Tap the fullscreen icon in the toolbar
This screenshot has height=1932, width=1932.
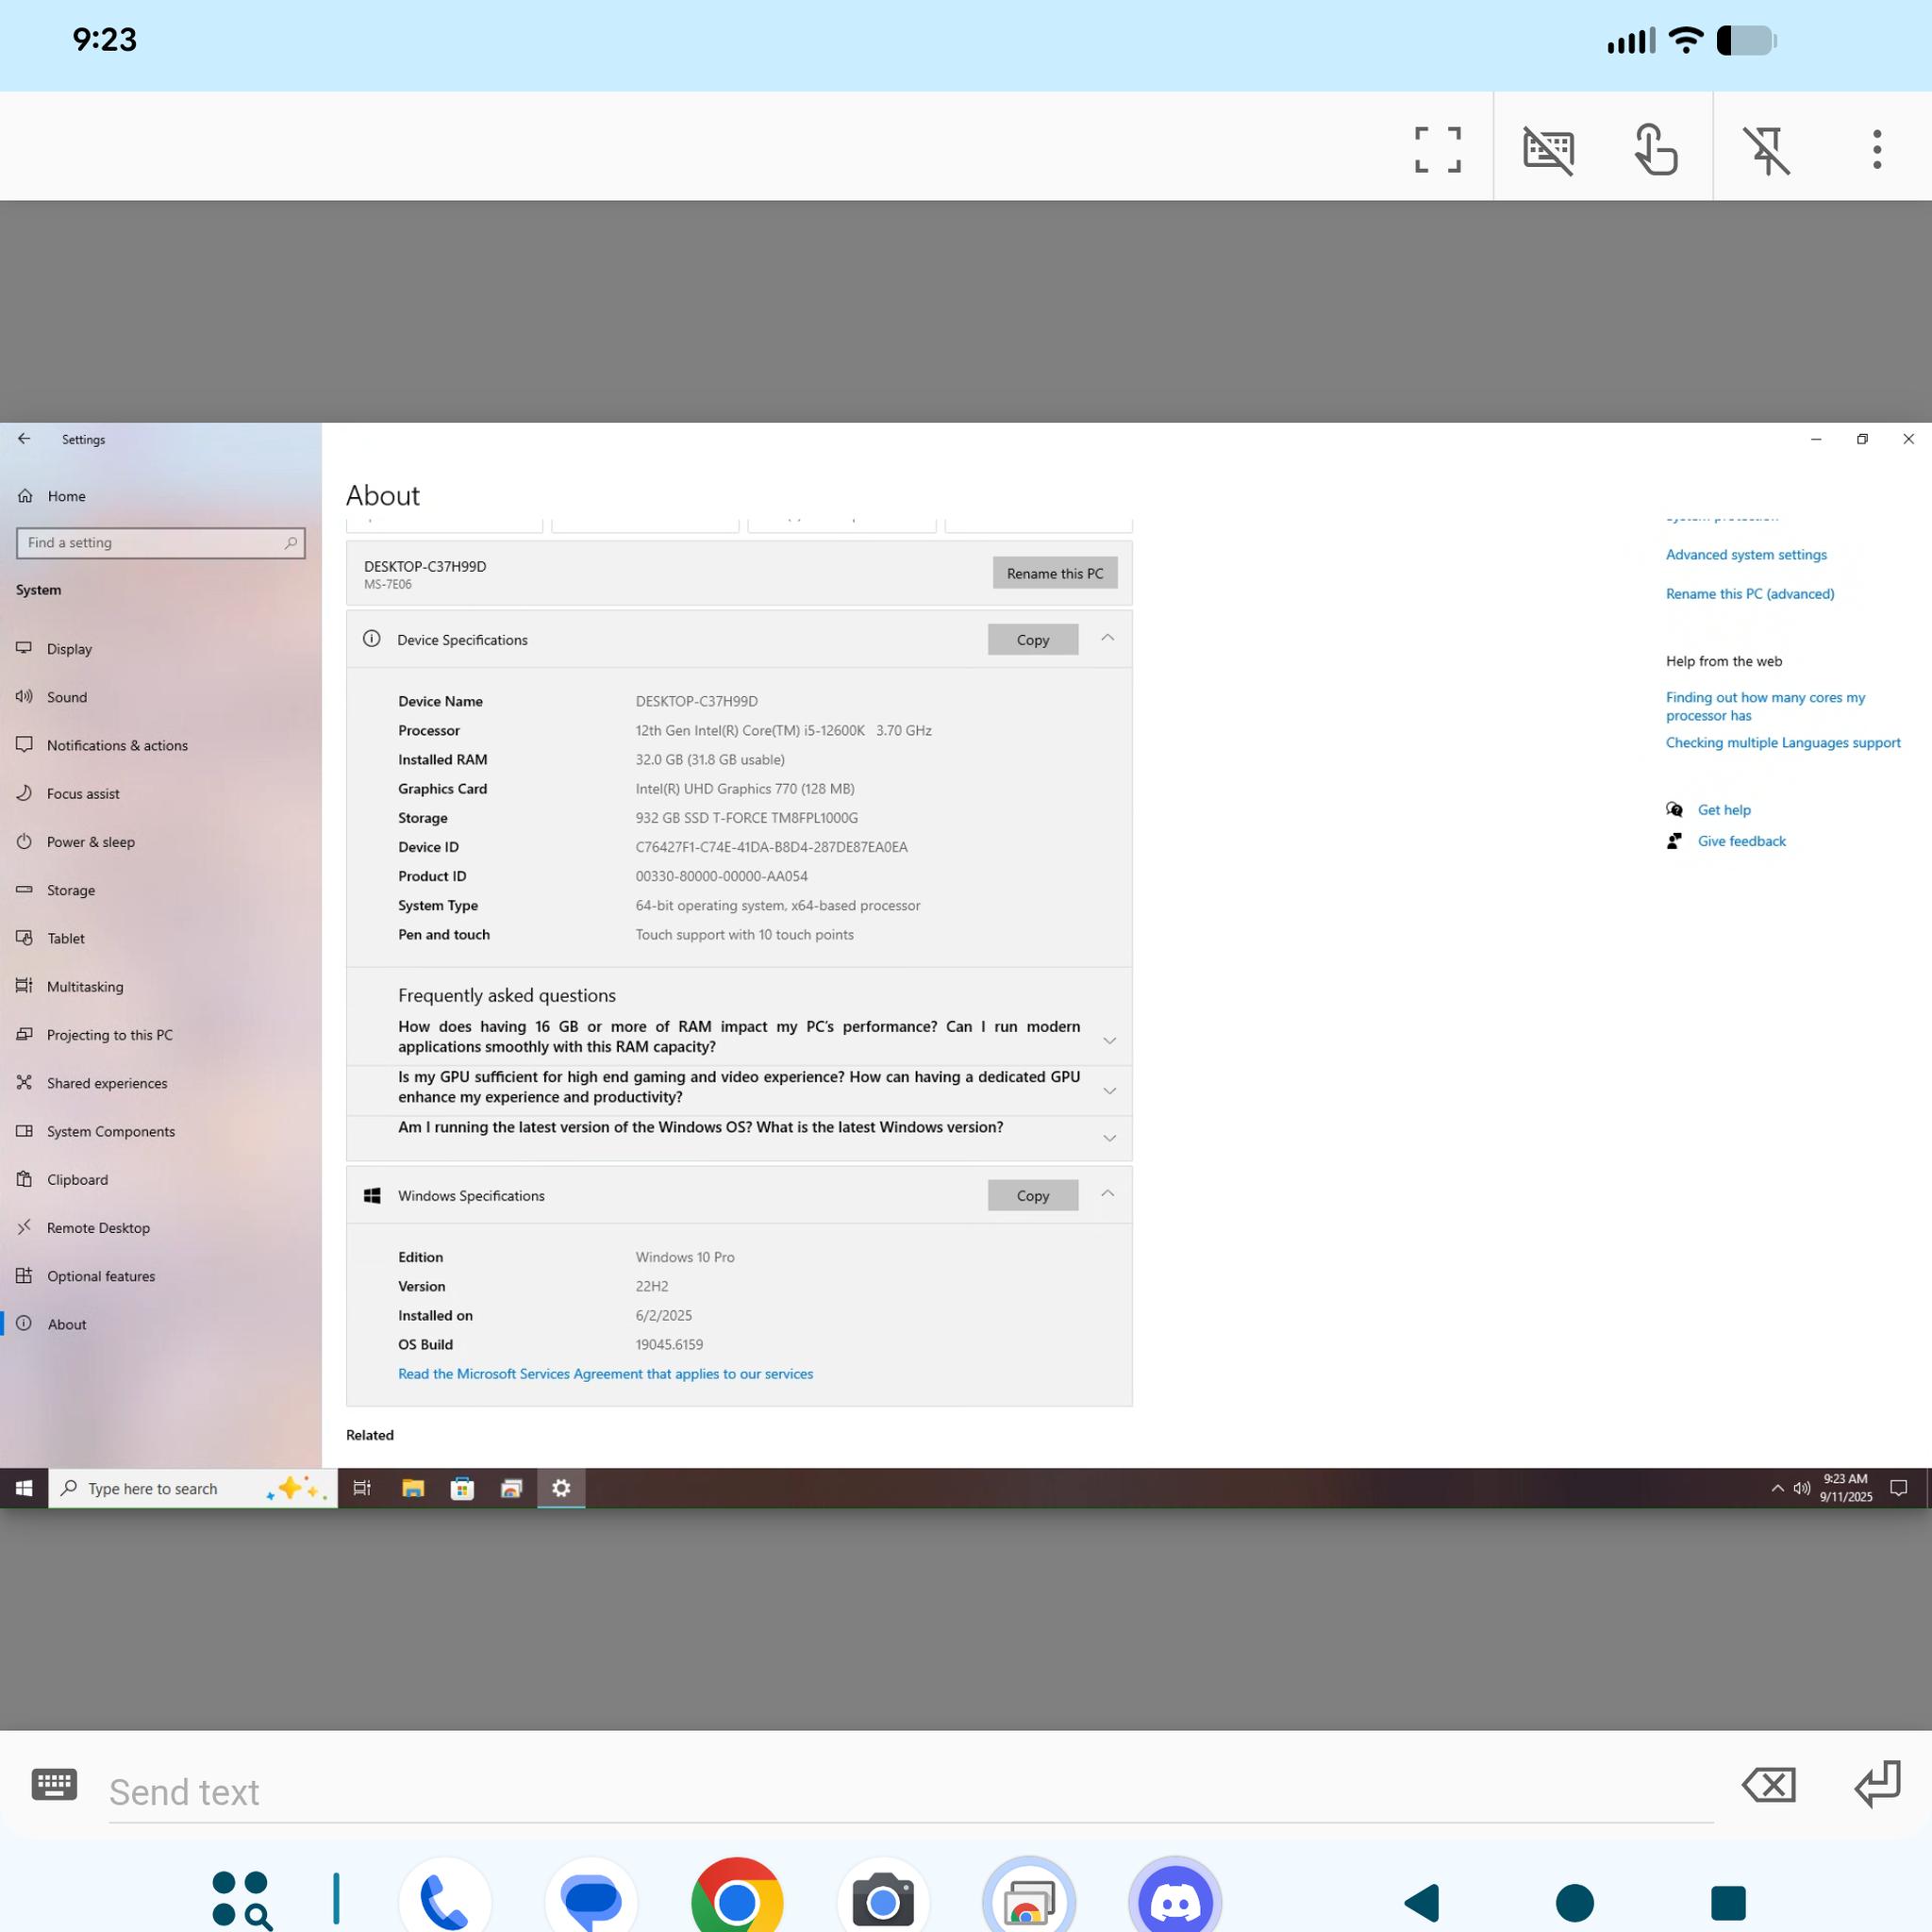click(x=1437, y=150)
